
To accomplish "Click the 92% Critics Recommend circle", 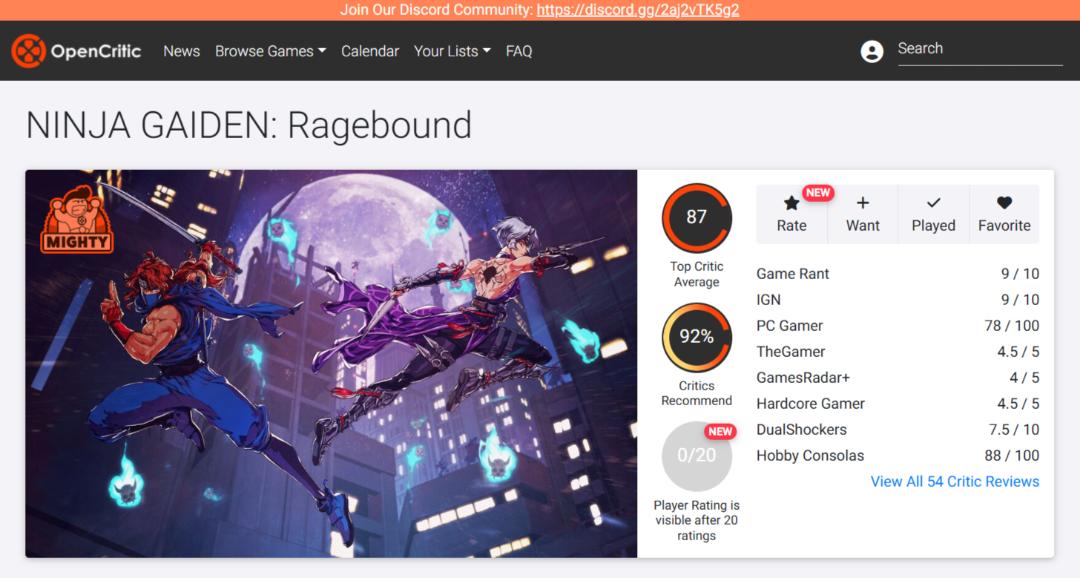I will coord(696,337).
